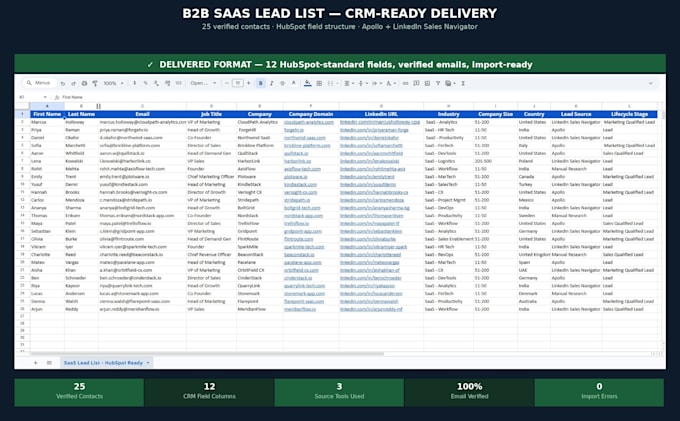Image resolution: width=680 pixels, height=421 pixels.
Task: Add a new sheet with plus button
Action: click(36, 362)
